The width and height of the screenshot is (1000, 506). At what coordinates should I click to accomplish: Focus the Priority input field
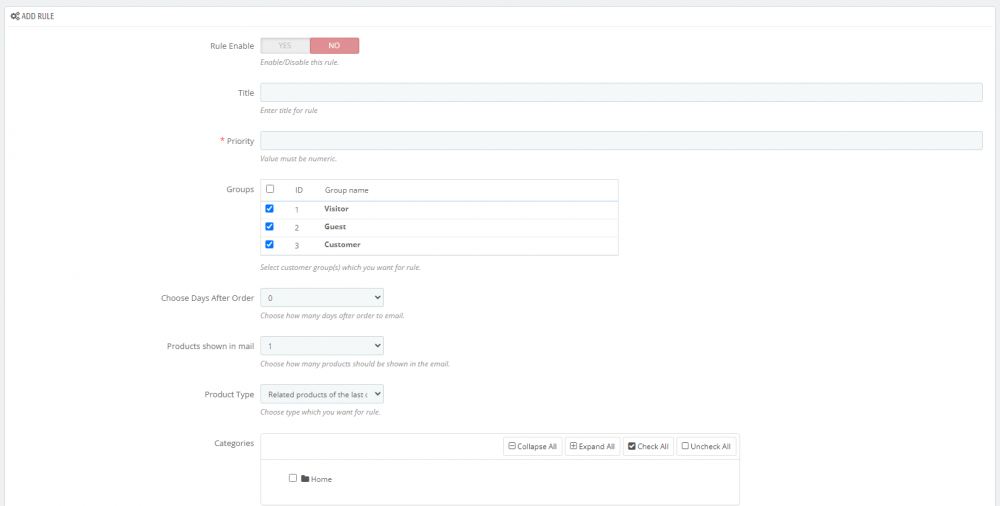tap(621, 140)
